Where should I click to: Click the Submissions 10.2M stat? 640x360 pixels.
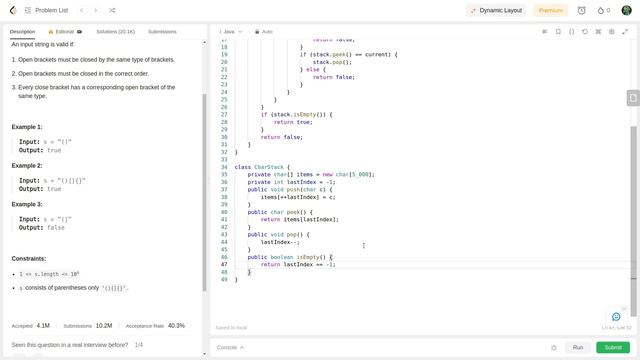[x=88, y=326]
